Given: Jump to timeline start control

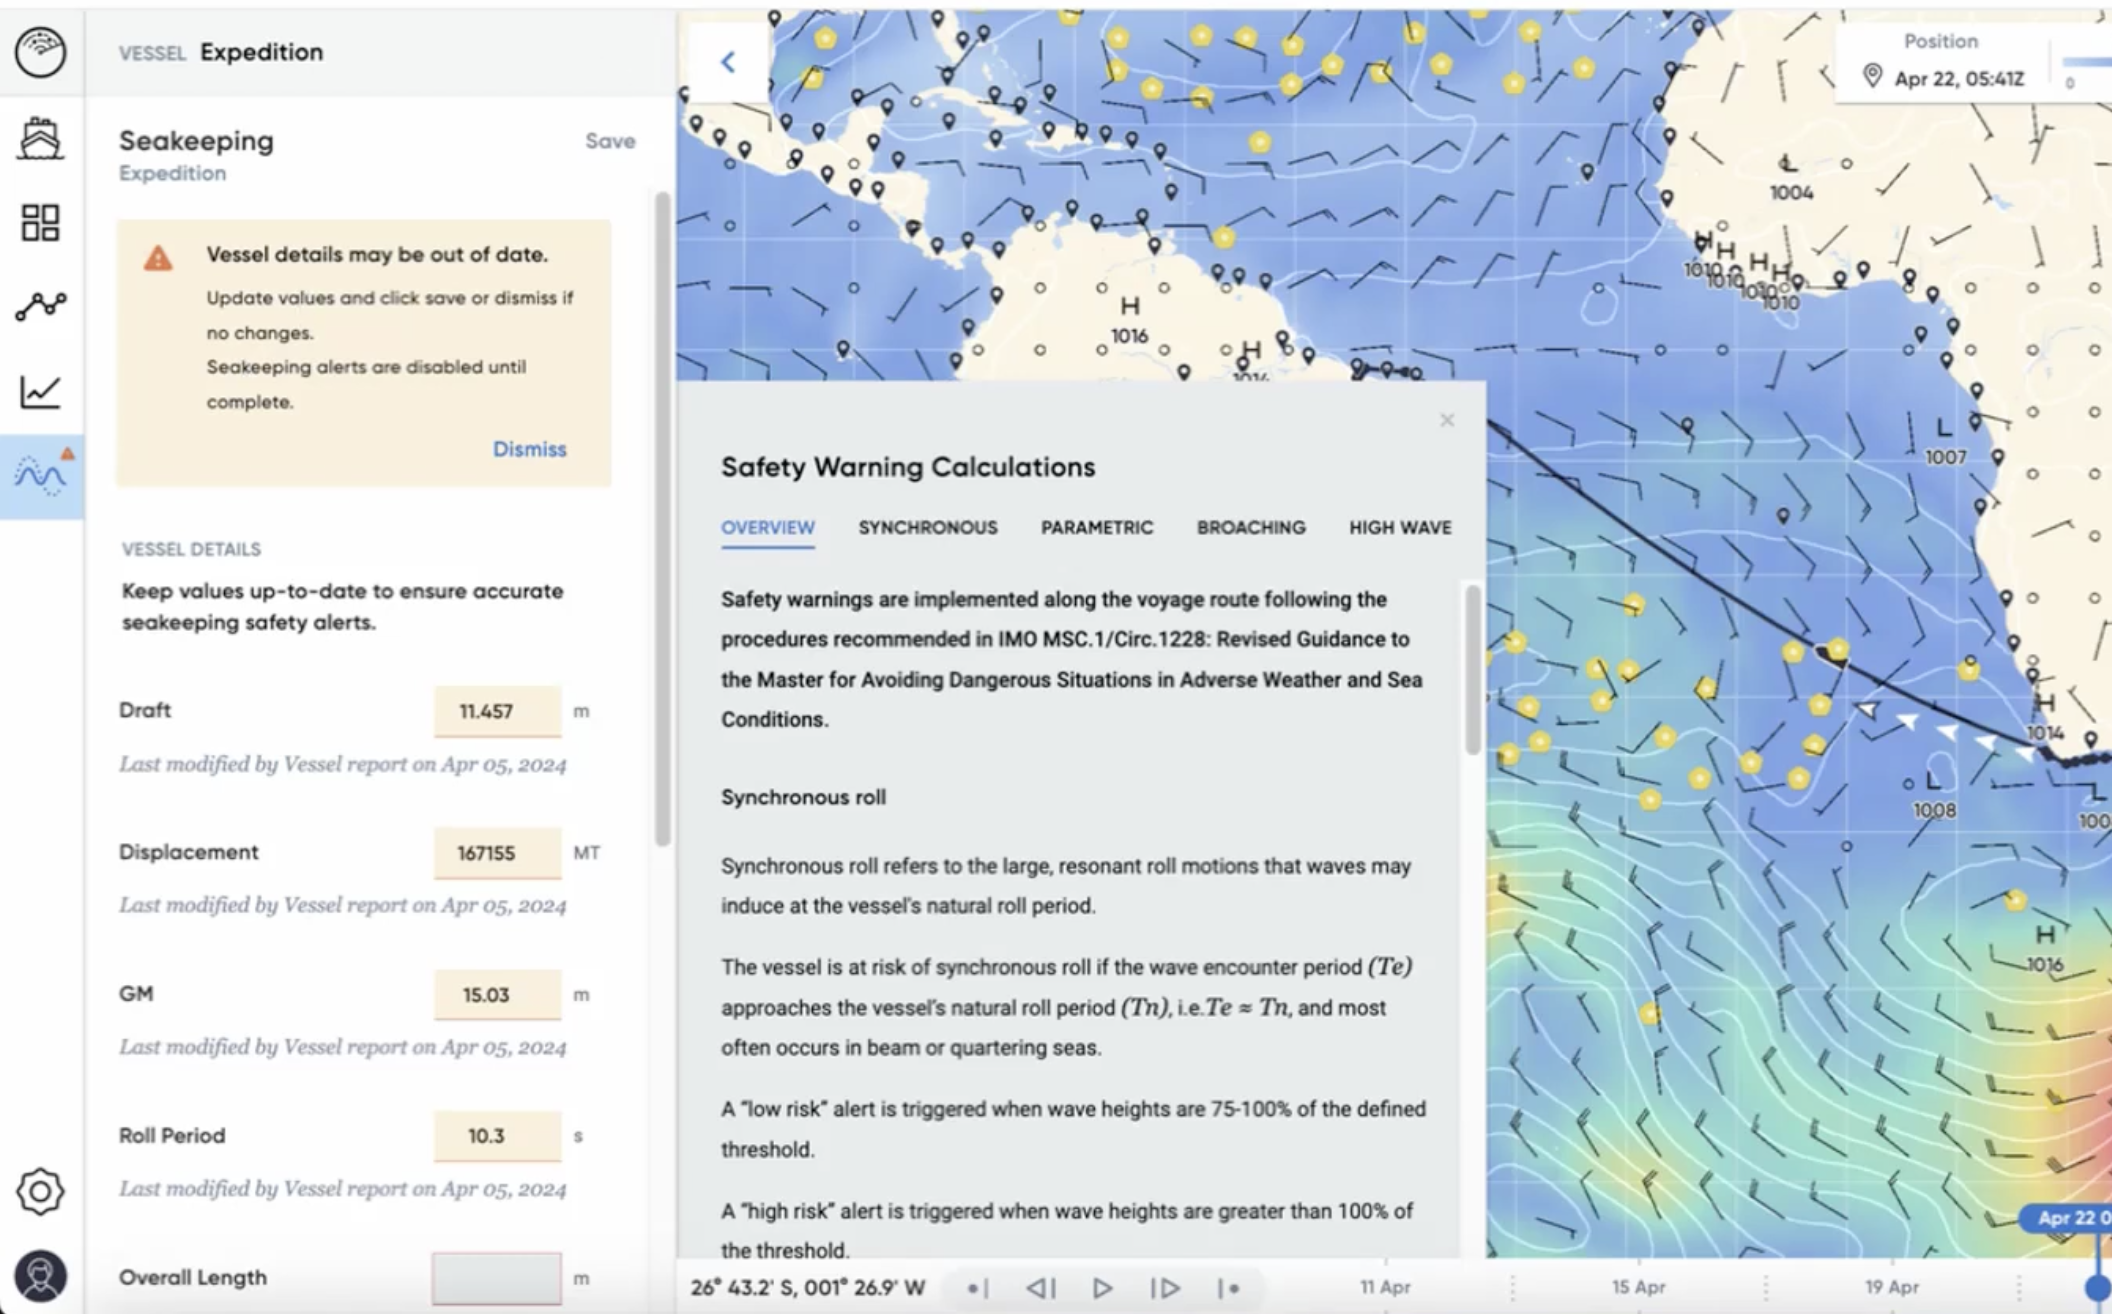Looking at the screenshot, I should (x=977, y=1288).
